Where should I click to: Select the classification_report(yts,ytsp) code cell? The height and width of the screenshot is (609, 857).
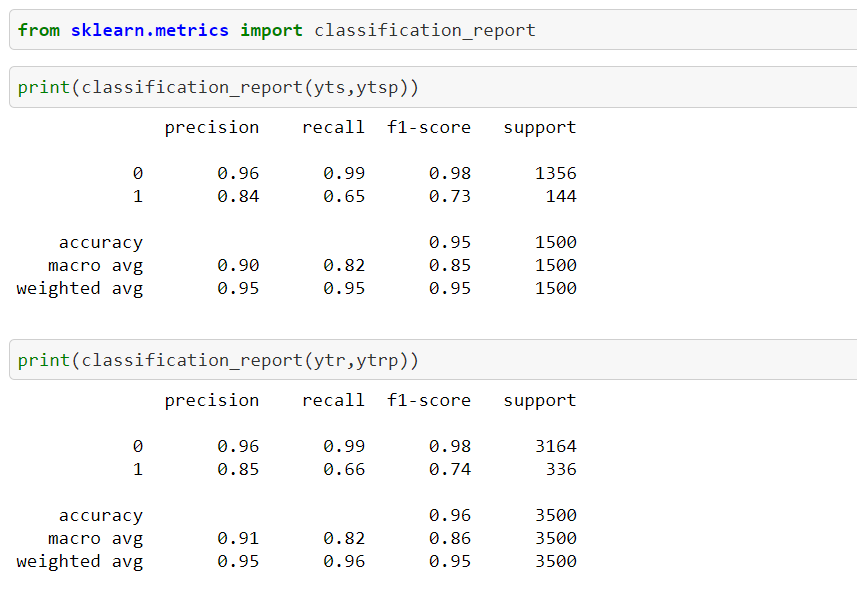point(433,87)
